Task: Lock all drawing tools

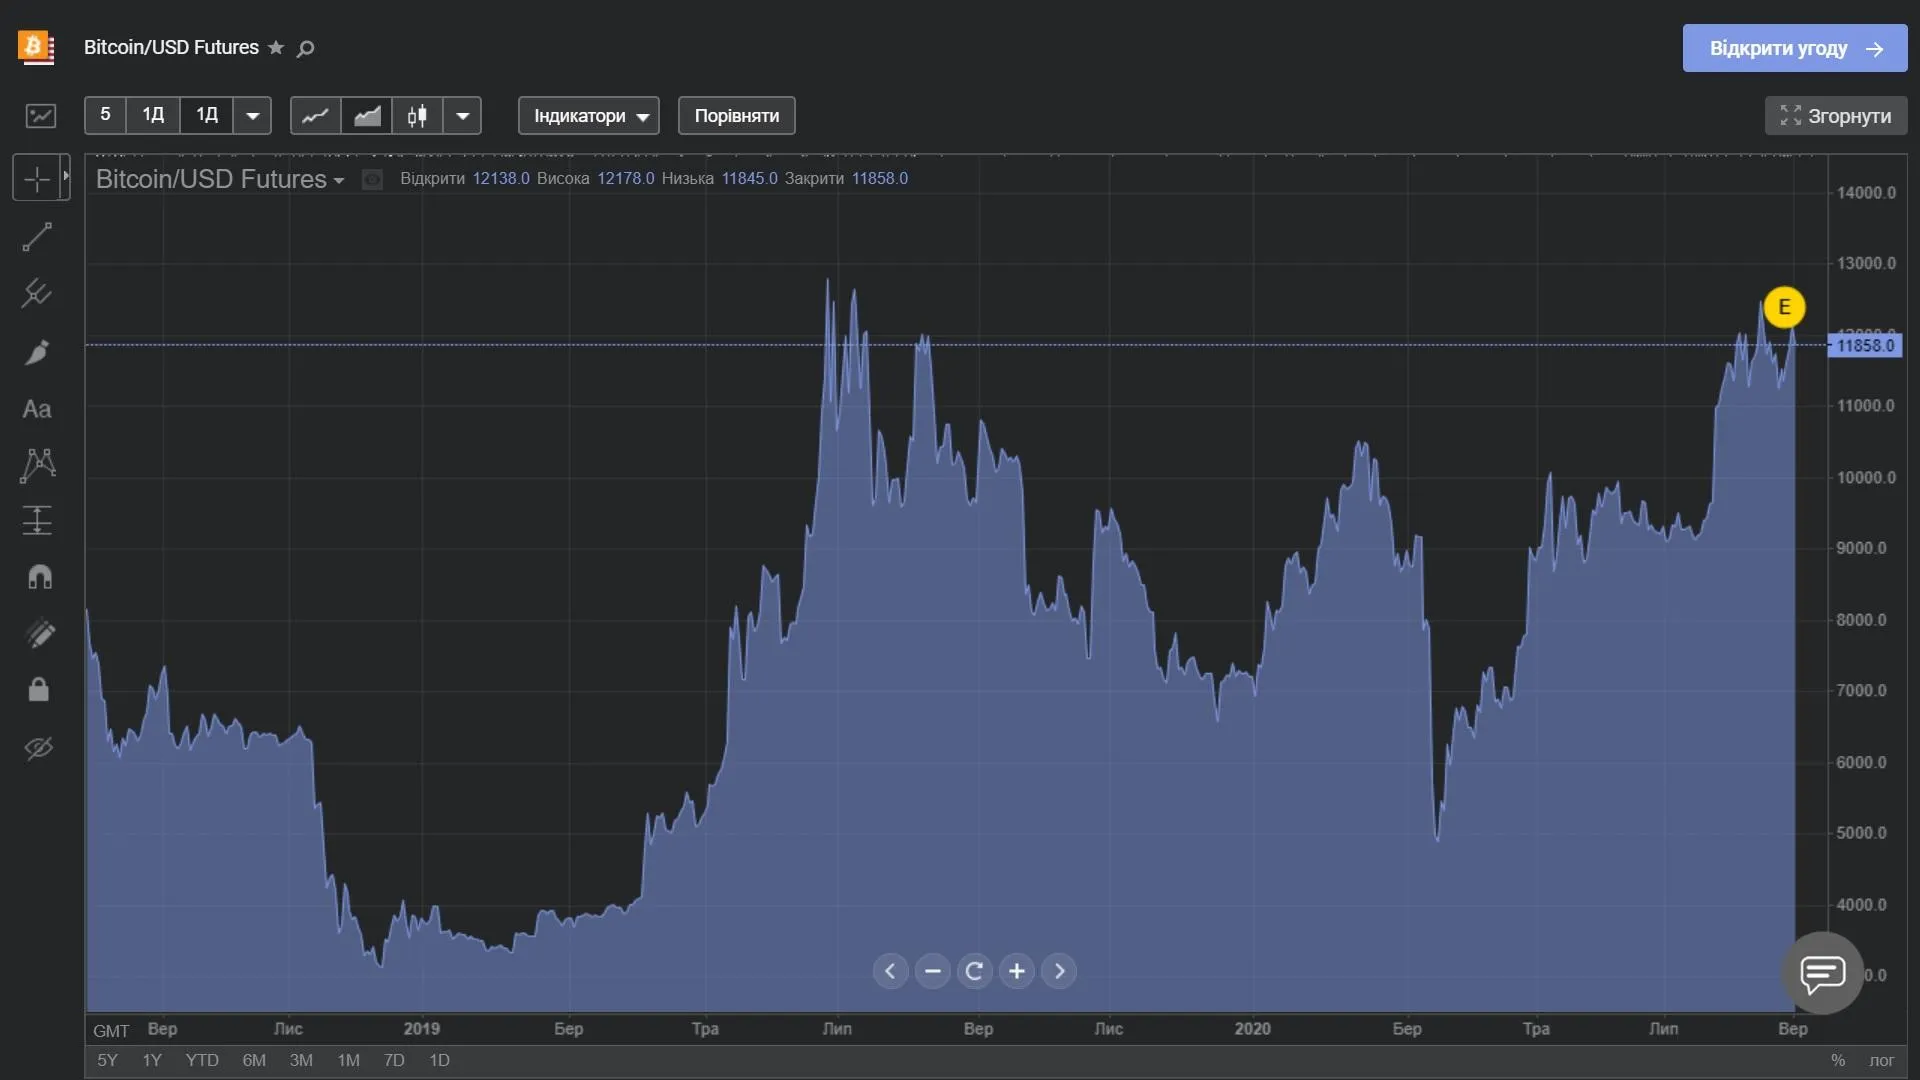Action: [x=39, y=689]
